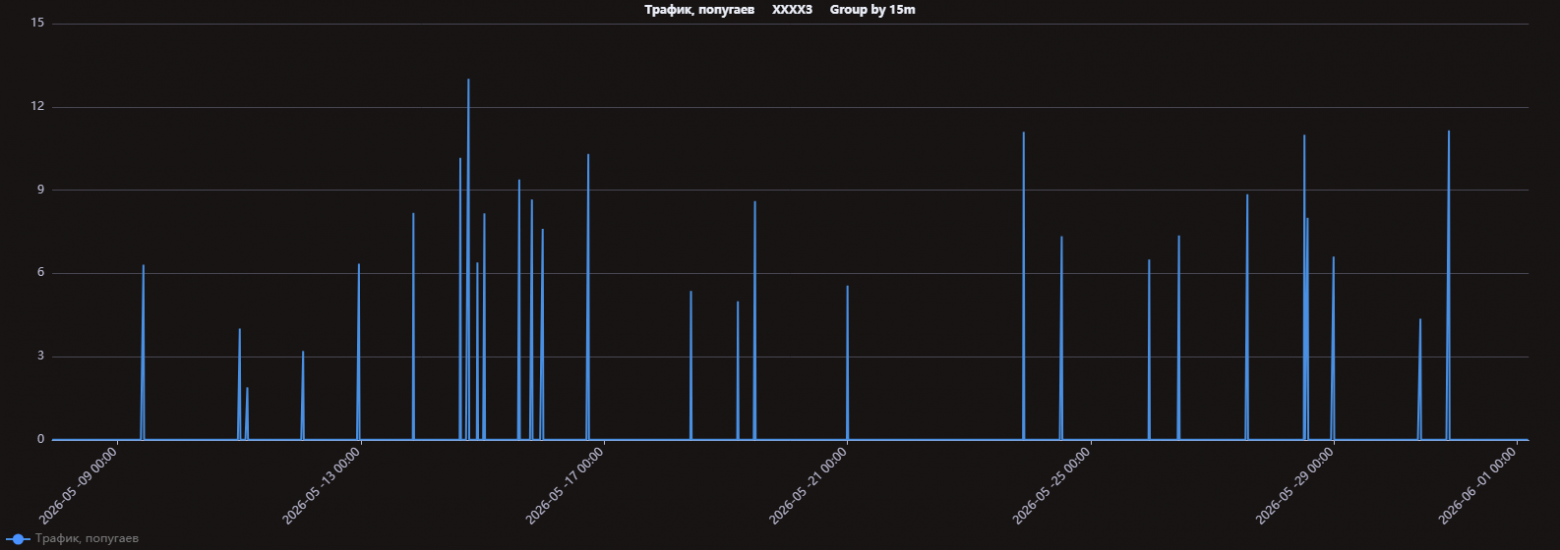Open the 'Group by 15m' interval selector
The image size is (1560, 550).
872,9
